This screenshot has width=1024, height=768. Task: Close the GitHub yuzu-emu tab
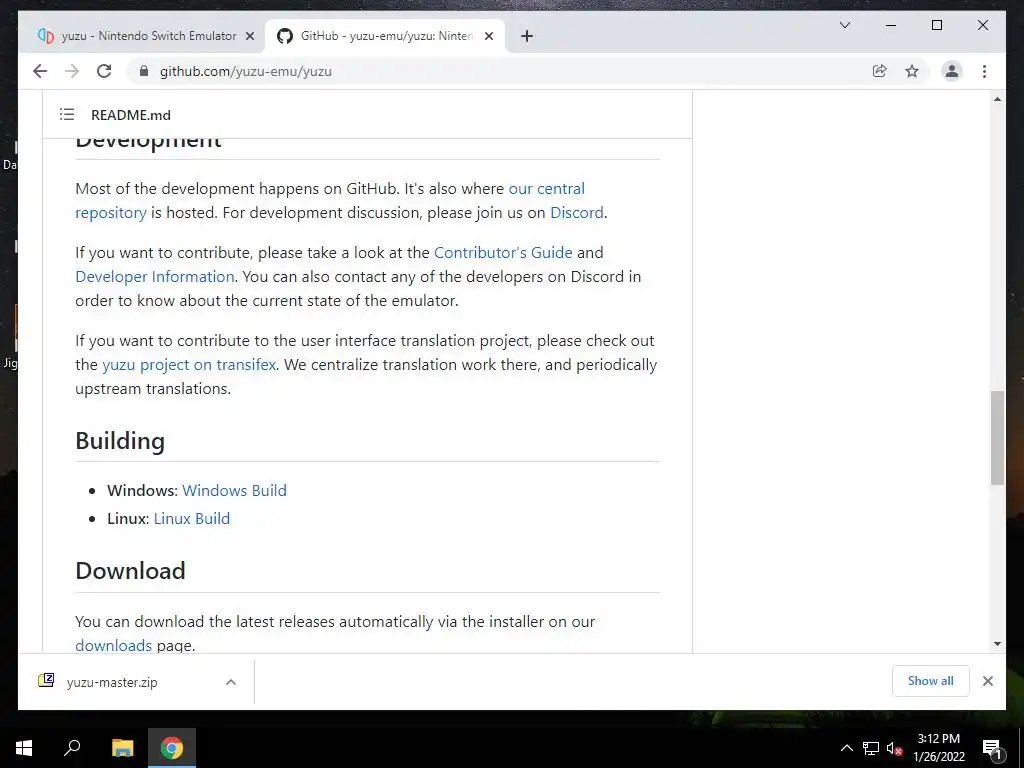(488, 36)
